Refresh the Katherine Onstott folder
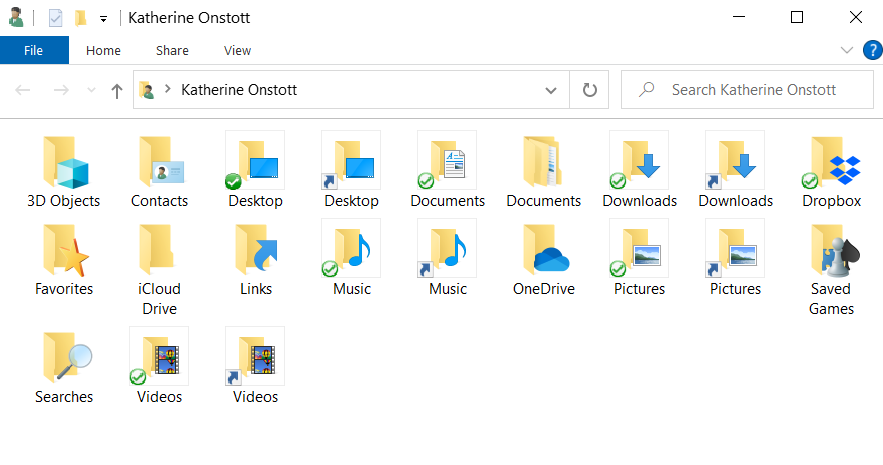The height and width of the screenshot is (465, 883). tap(589, 90)
